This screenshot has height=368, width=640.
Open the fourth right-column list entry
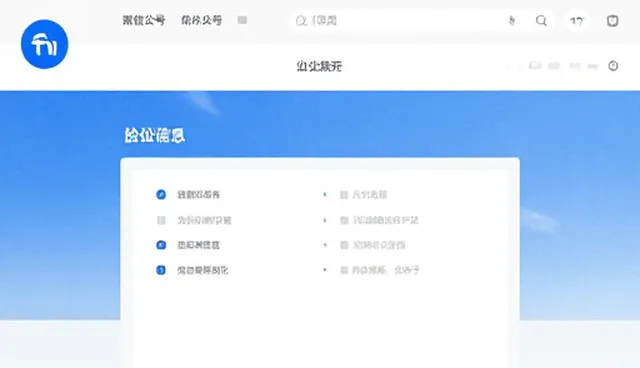pyautogui.click(x=380, y=270)
